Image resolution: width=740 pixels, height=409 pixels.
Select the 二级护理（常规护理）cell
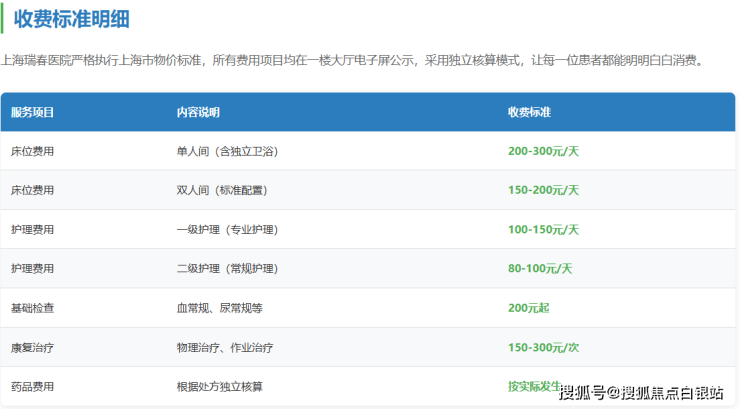tap(226, 269)
